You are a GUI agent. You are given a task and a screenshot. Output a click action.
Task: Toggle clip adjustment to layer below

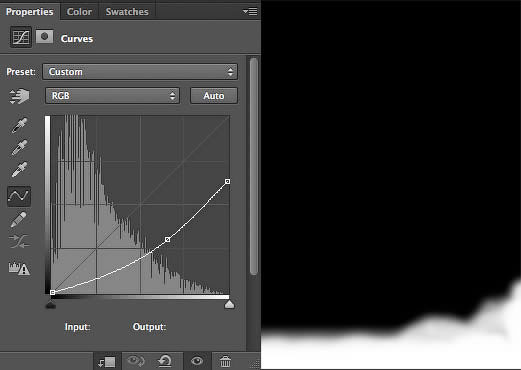[107, 361]
